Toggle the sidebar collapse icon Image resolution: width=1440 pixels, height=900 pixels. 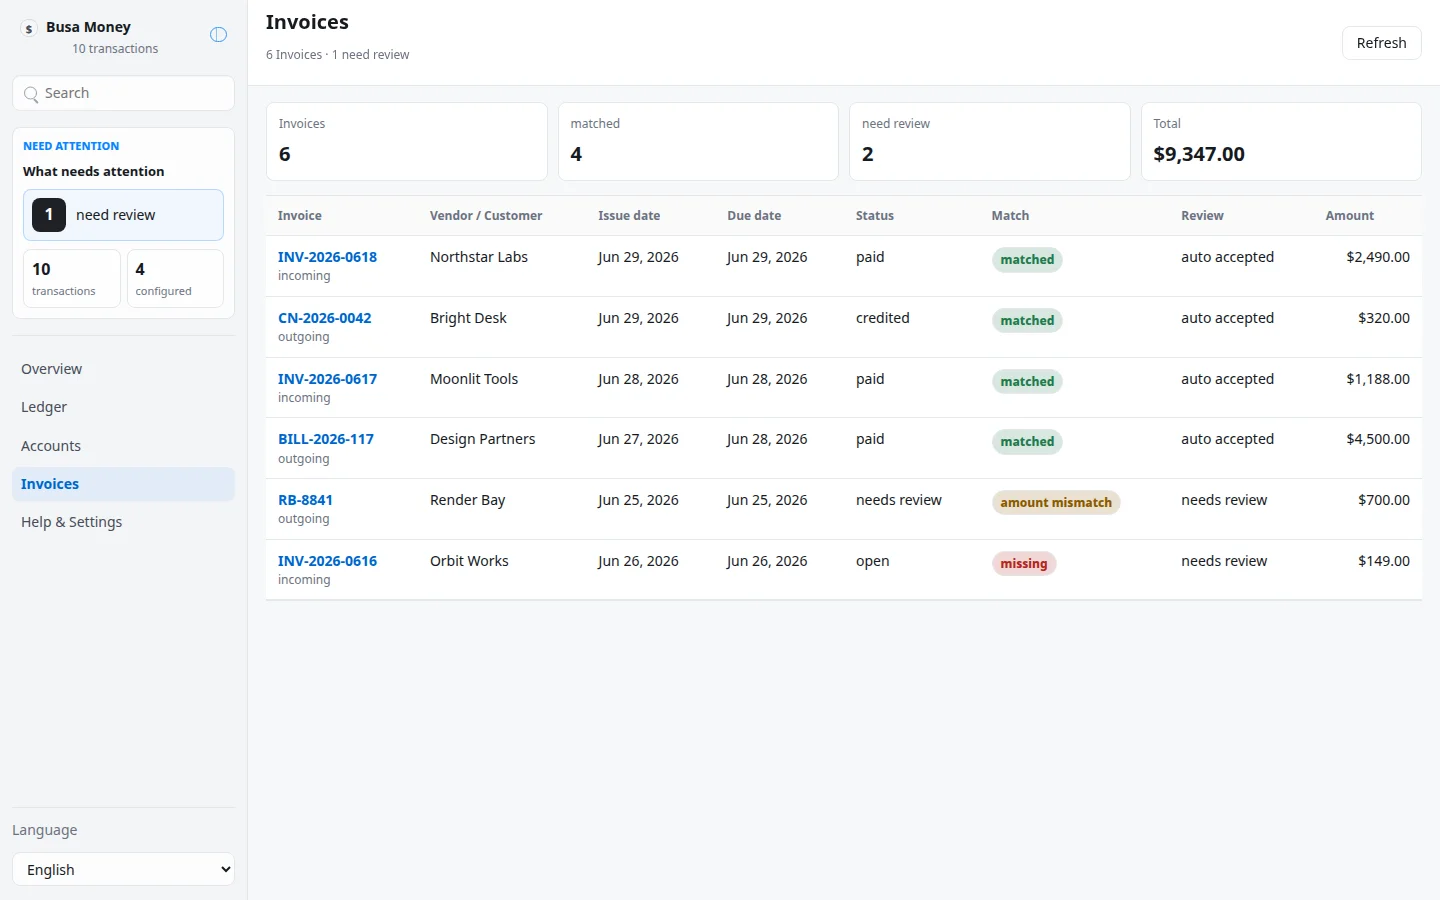point(218,35)
